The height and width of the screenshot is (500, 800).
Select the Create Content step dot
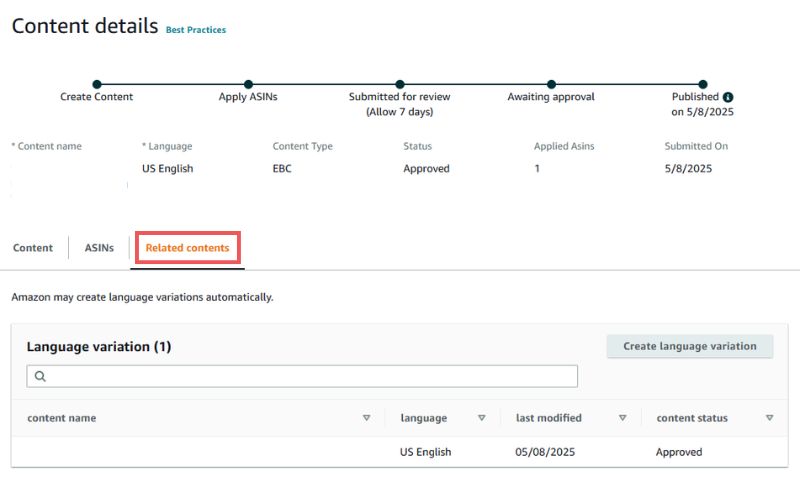[96, 84]
